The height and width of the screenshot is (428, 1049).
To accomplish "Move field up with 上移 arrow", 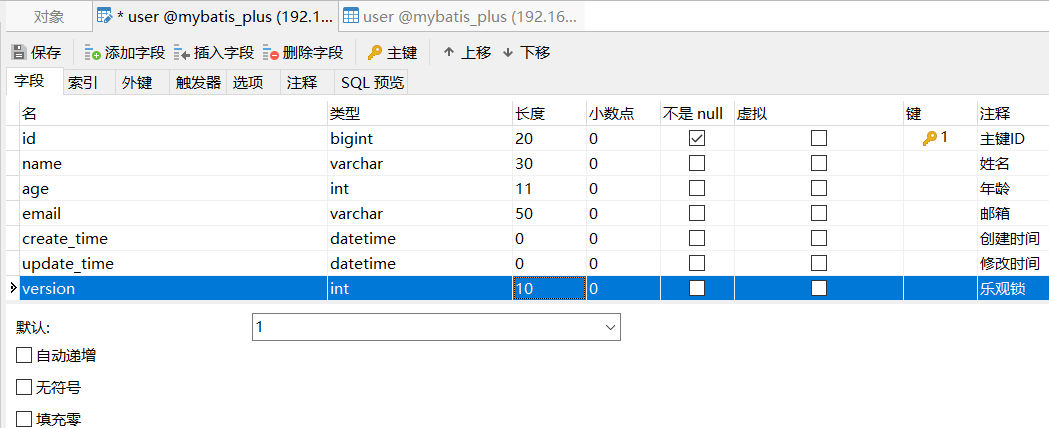I will (x=449, y=52).
